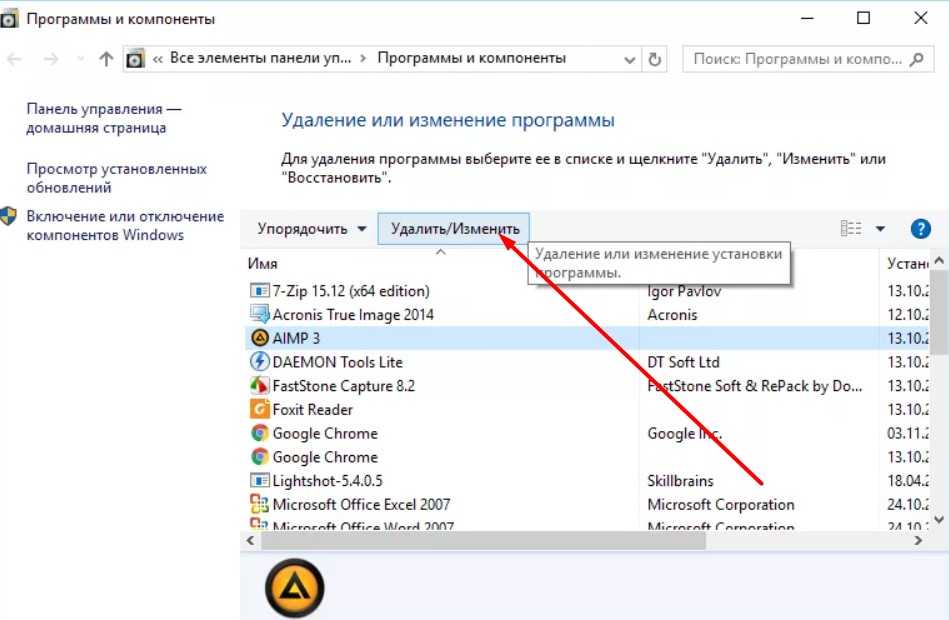Minimize the Программы и компоненты window

tap(807, 18)
